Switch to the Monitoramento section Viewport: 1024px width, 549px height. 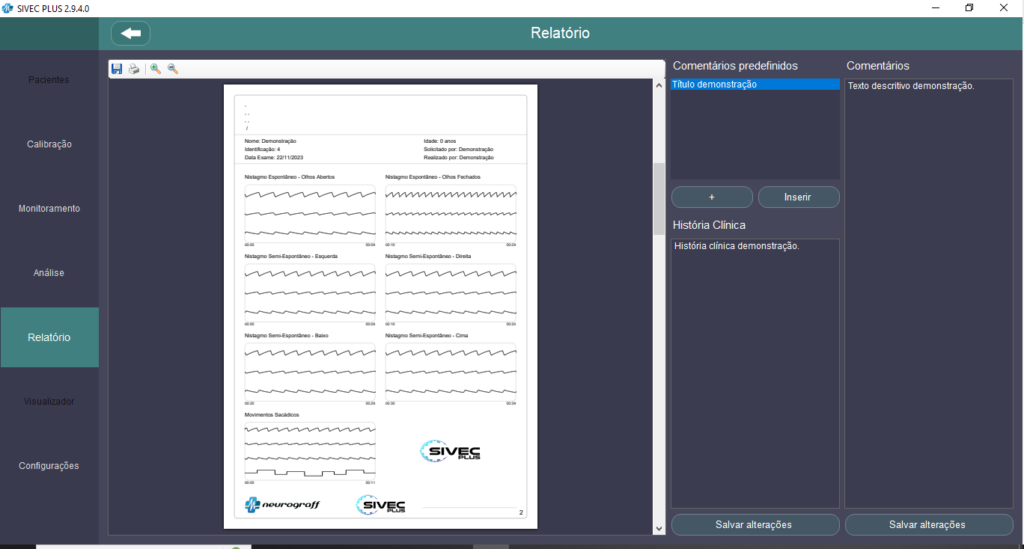click(49, 209)
